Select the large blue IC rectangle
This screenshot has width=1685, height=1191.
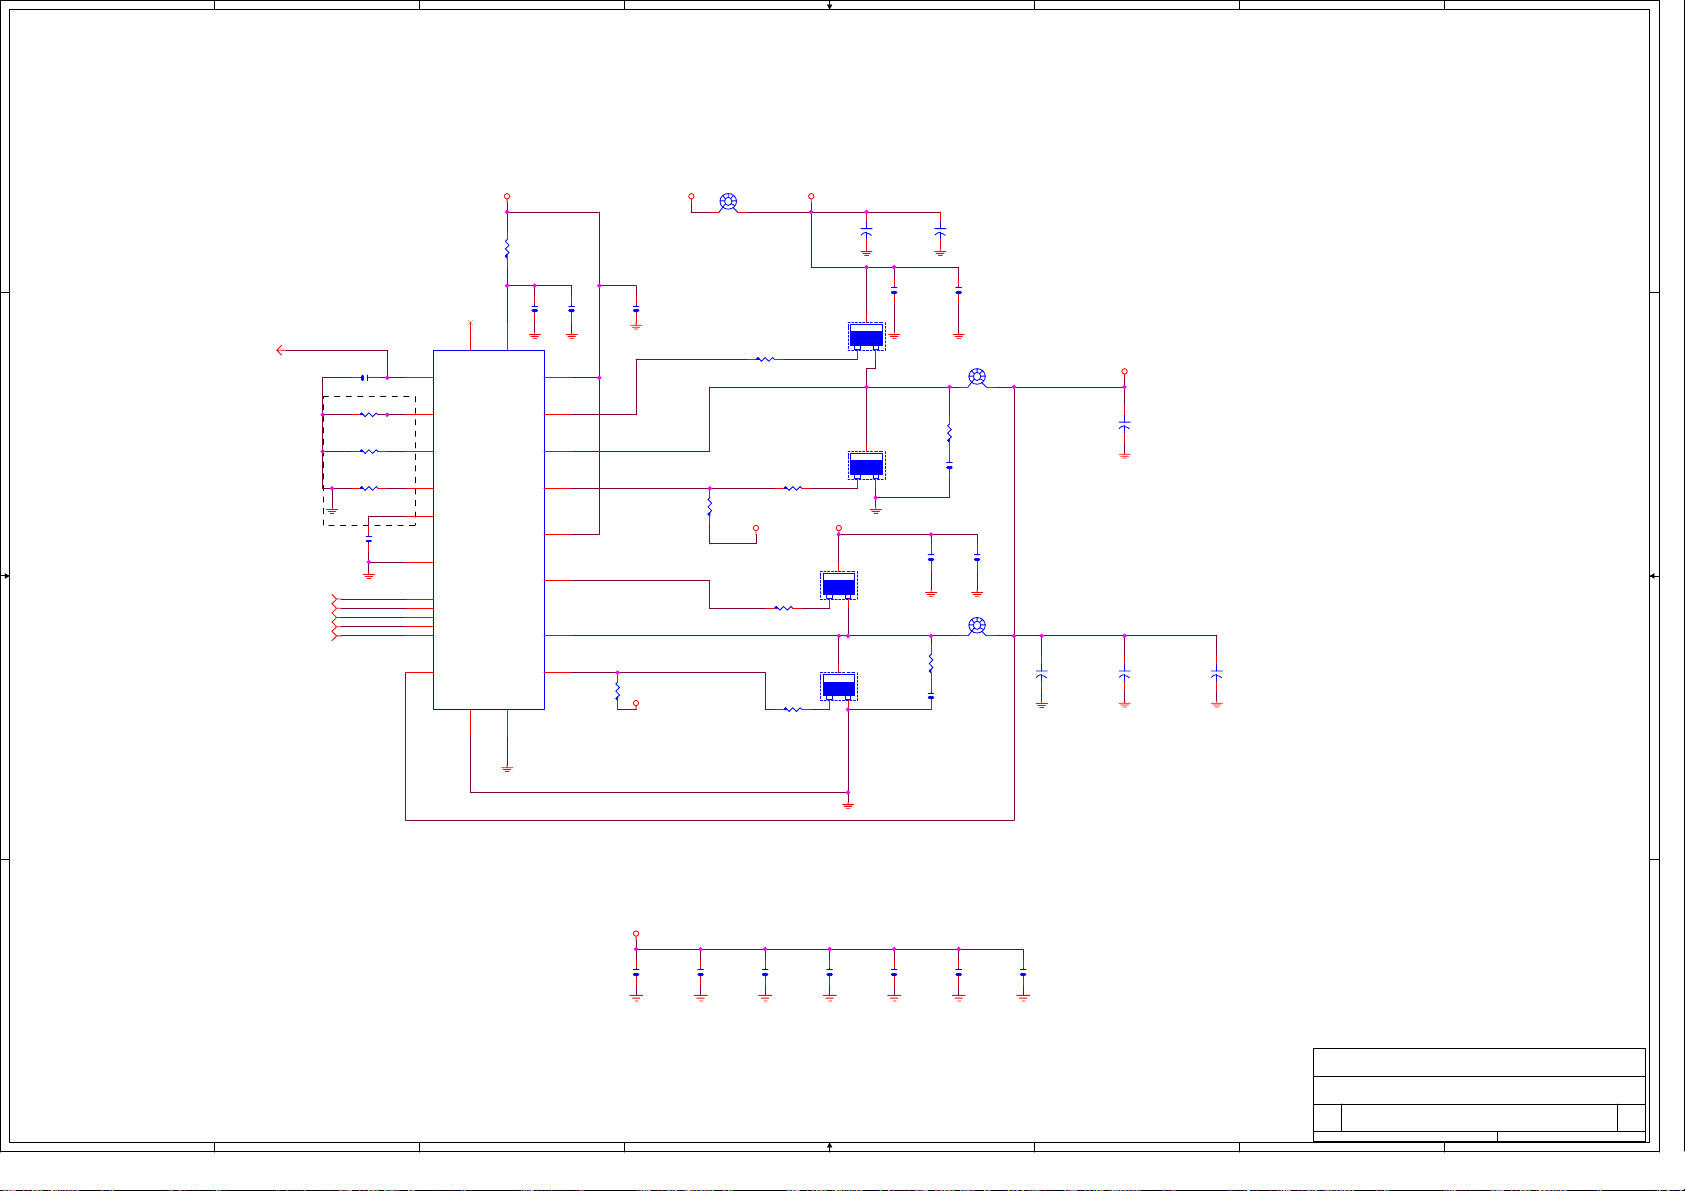488,529
